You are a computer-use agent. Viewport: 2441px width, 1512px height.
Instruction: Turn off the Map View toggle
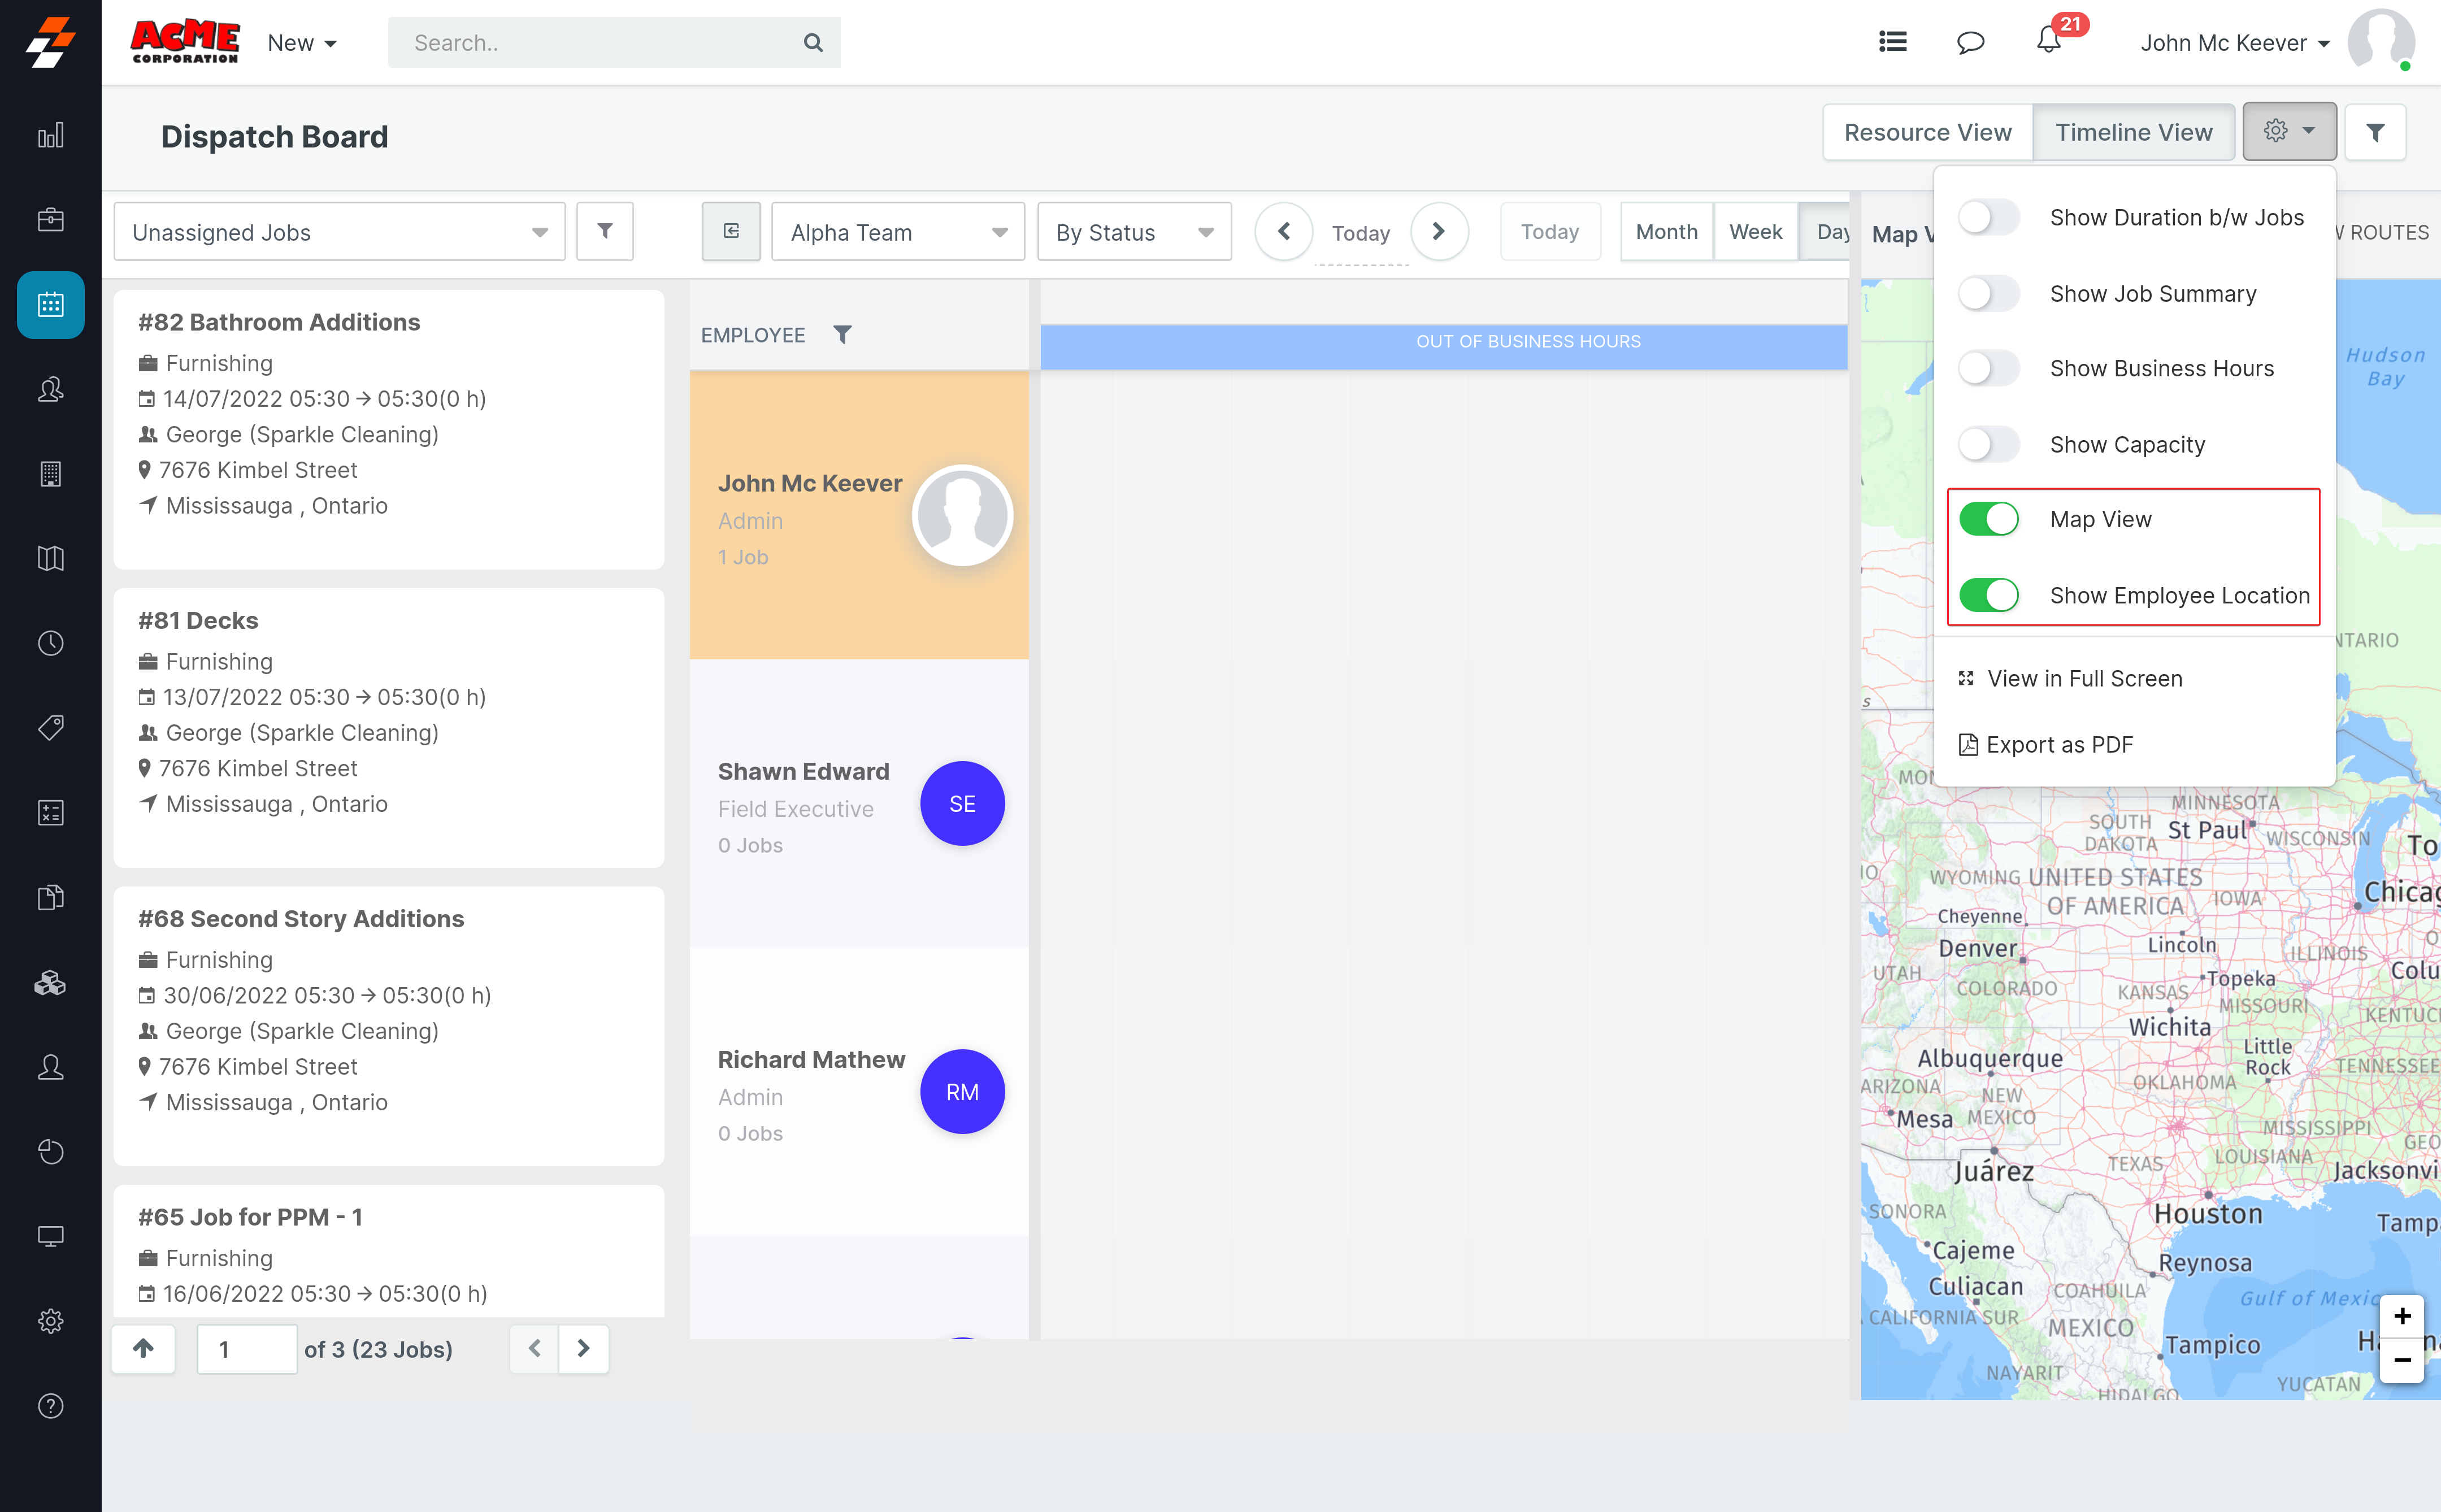click(1988, 519)
